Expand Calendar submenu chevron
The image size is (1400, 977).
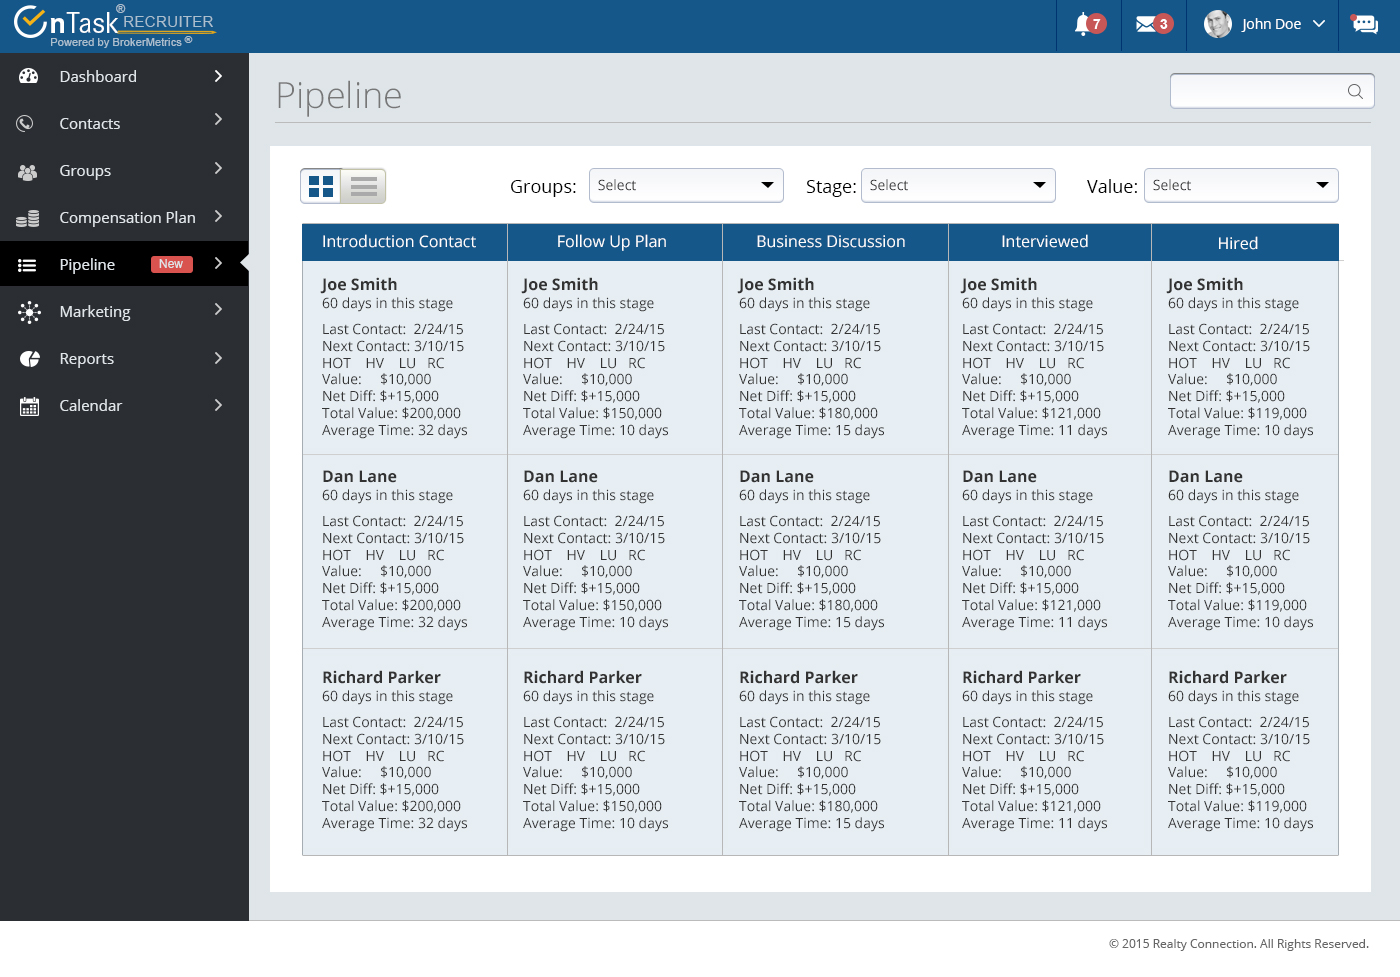pyautogui.click(x=218, y=405)
